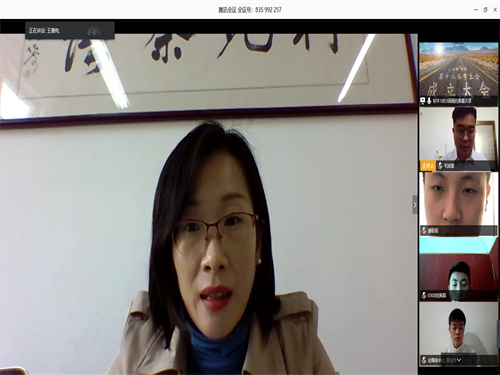Click muted mic icon on the bottom participant tile
This screenshot has height=375, width=500.
pyautogui.click(x=424, y=360)
